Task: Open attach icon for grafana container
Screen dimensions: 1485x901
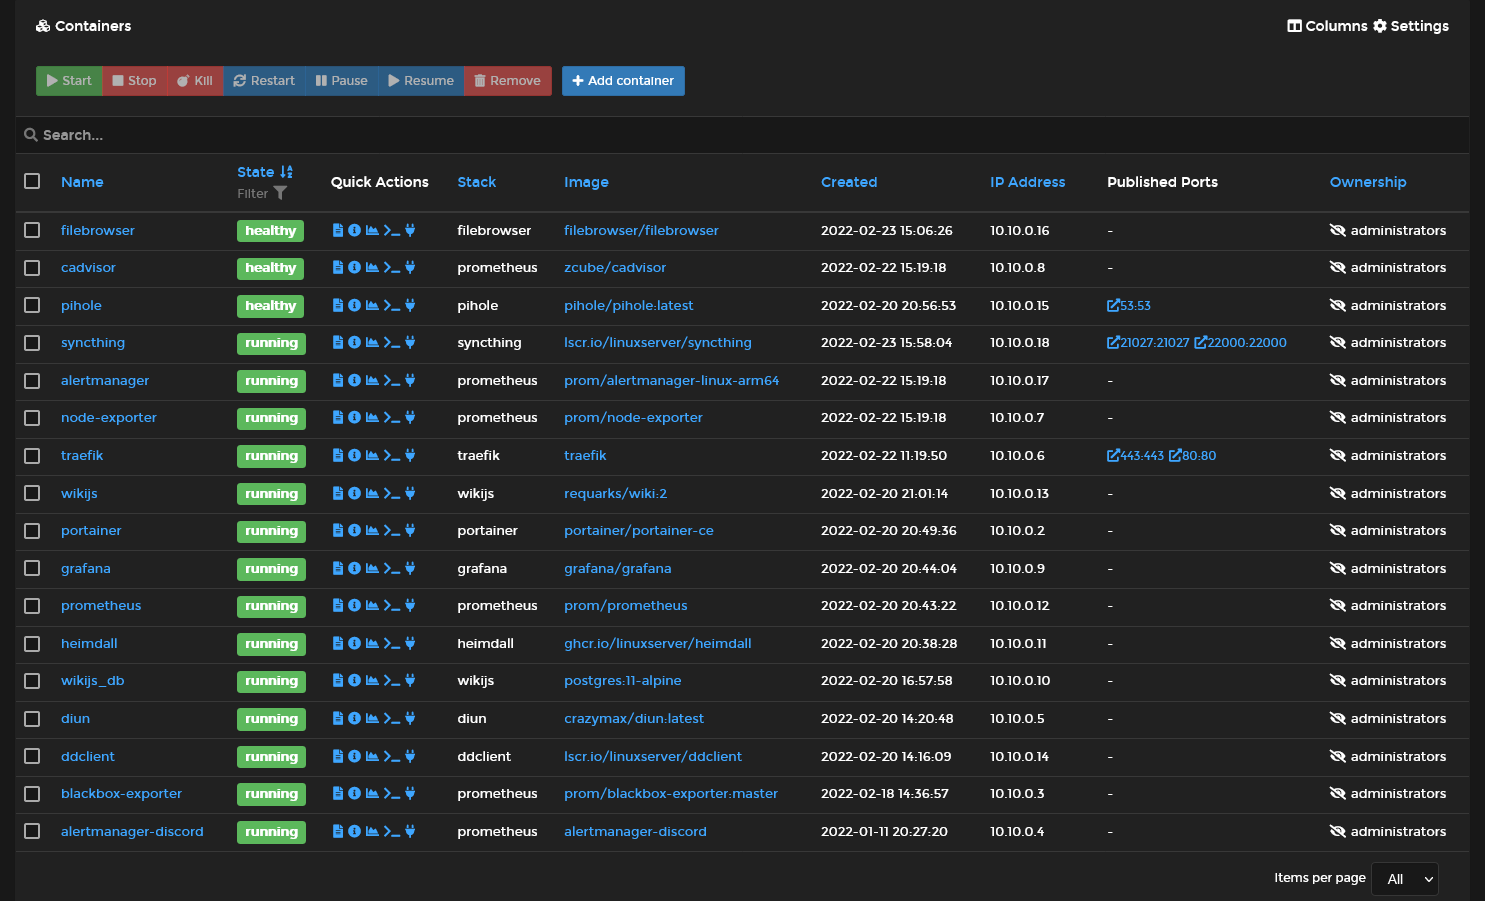Action: click(410, 569)
